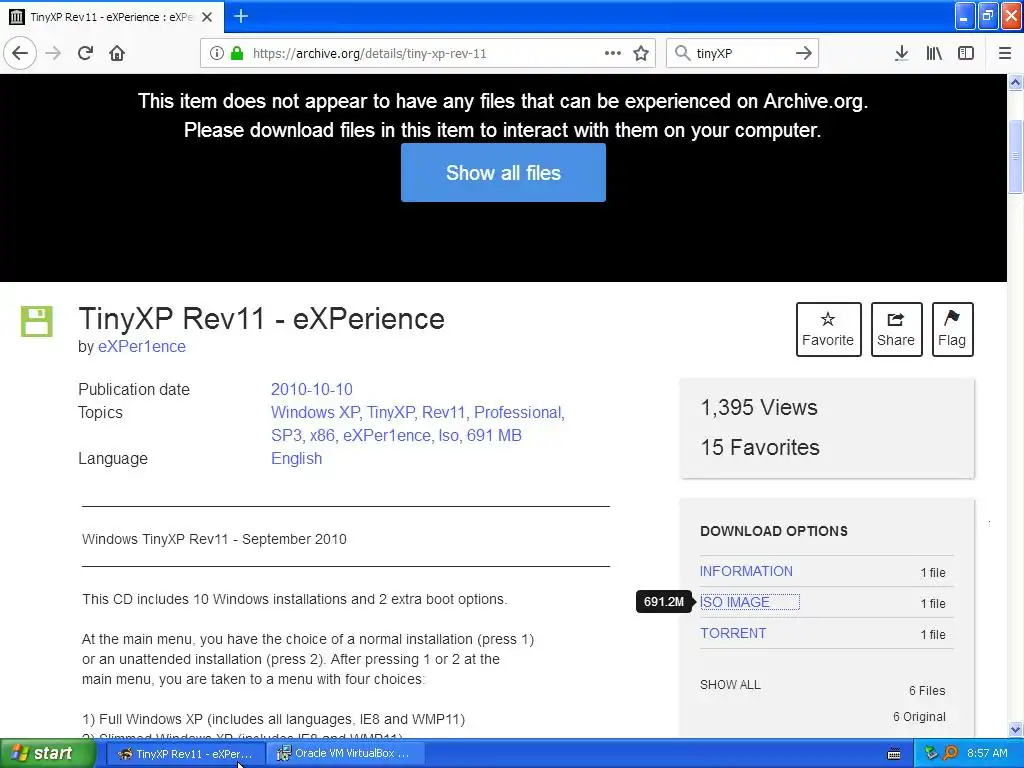Click the Show all files button
This screenshot has width=1024, height=768.
point(504,172)
